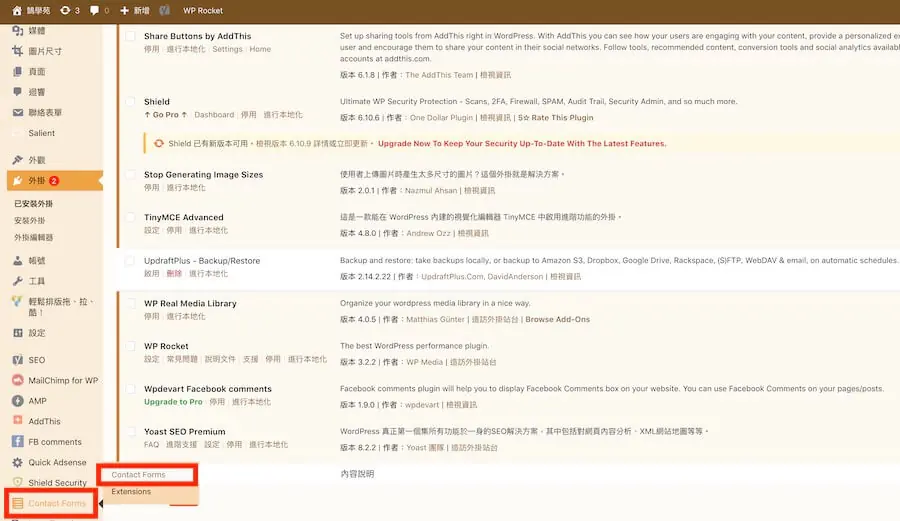Click the Yoast icon in the admin bar

tap(165, 10)
